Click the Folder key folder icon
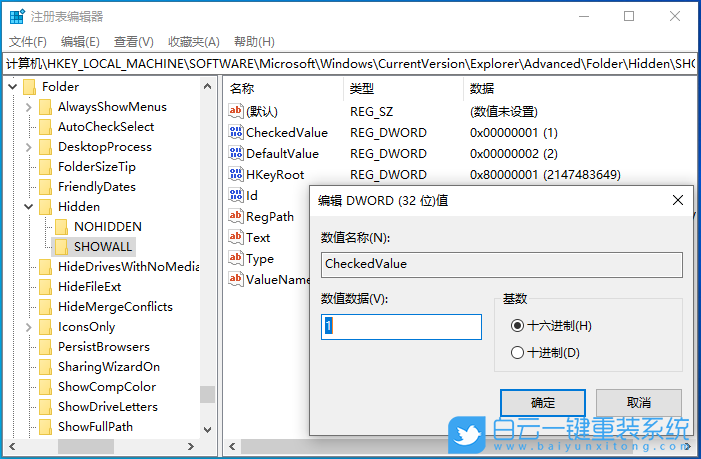Image resolution: width=701 pixels, height=459 pixels. (30, 87)
